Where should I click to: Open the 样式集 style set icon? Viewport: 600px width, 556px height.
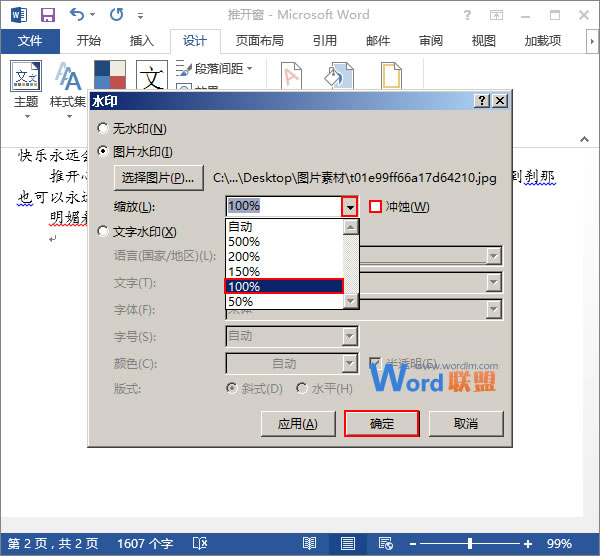[68, 76]
